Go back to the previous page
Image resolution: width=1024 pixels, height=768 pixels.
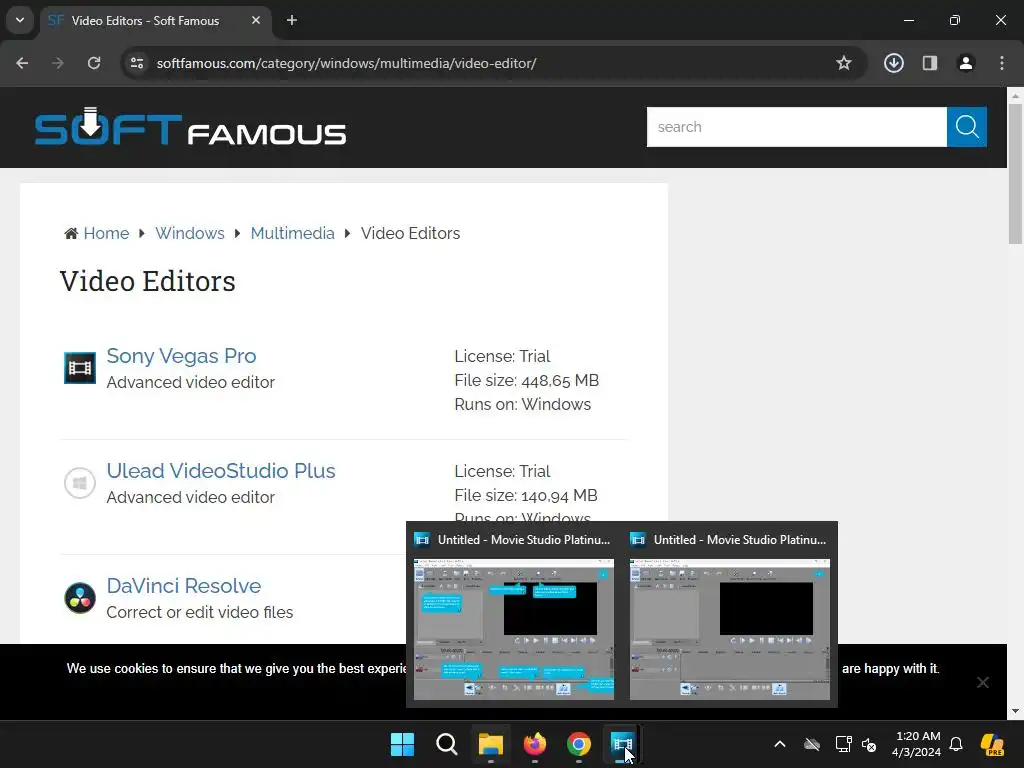coord(22,63)
